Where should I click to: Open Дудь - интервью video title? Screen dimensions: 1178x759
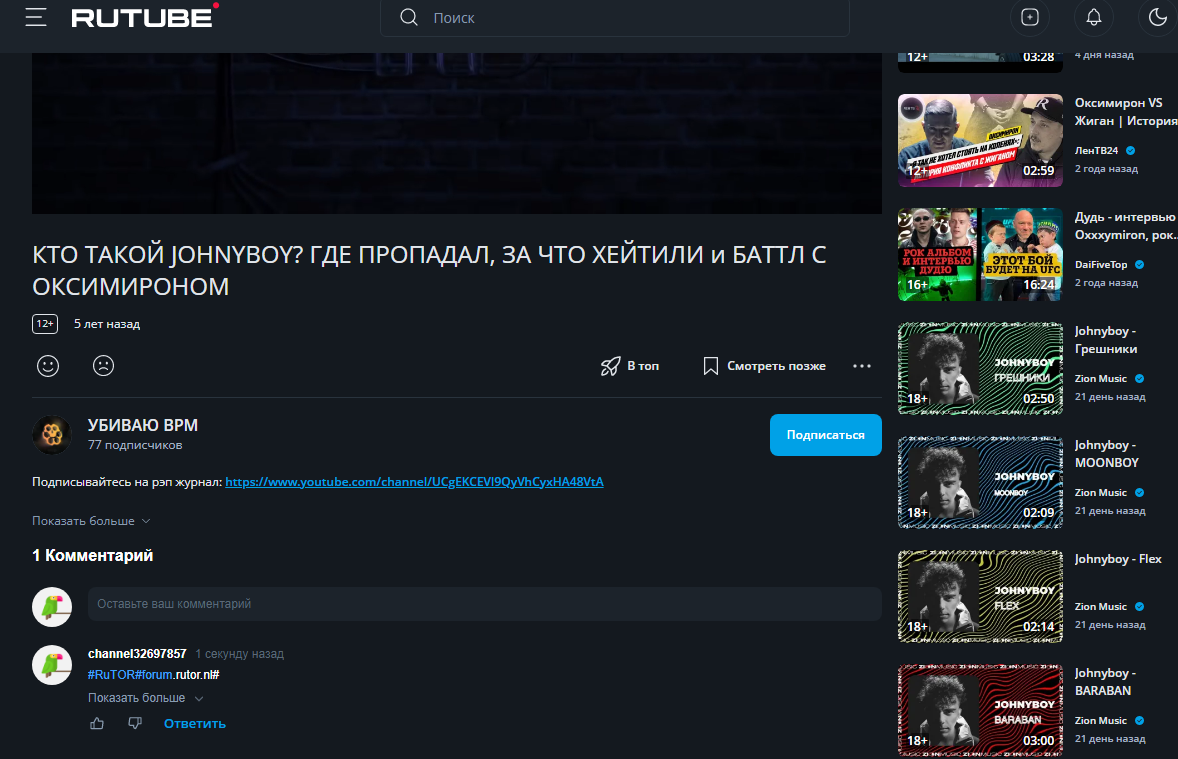click(x=1125, y=226)
